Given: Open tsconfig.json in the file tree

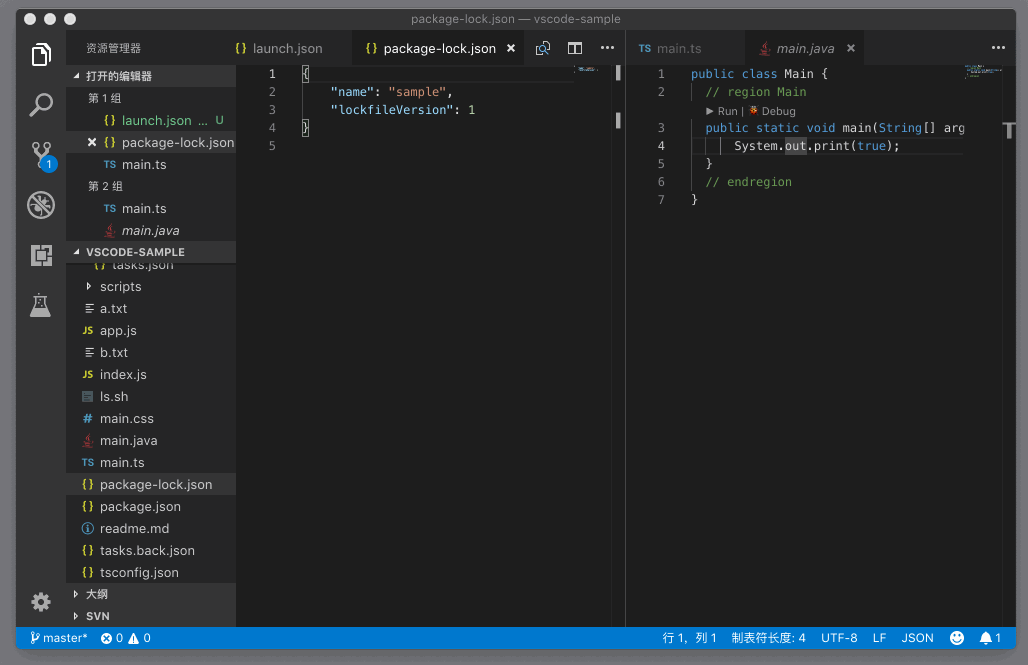Looking at the screenshot, I should click(139, 573).
